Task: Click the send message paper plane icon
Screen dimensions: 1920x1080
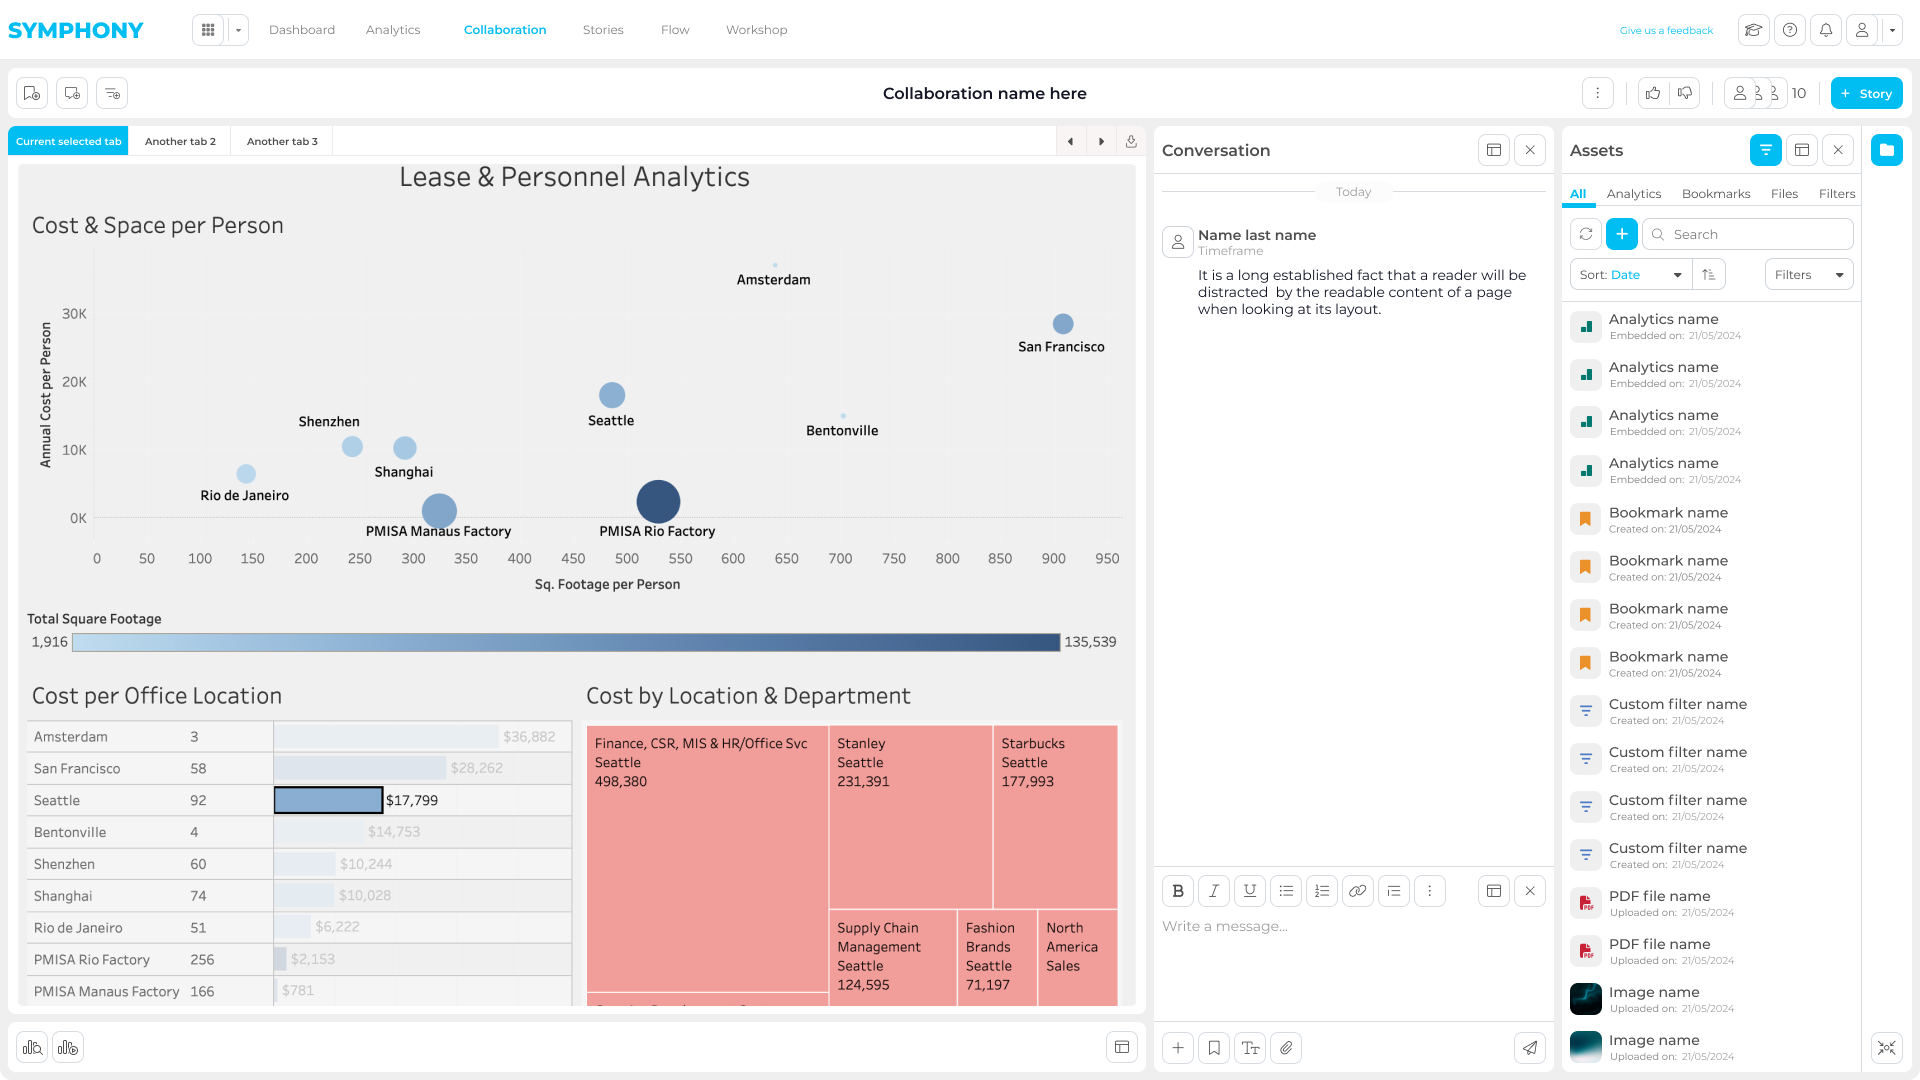Action: click(x=1530, y=1048)
